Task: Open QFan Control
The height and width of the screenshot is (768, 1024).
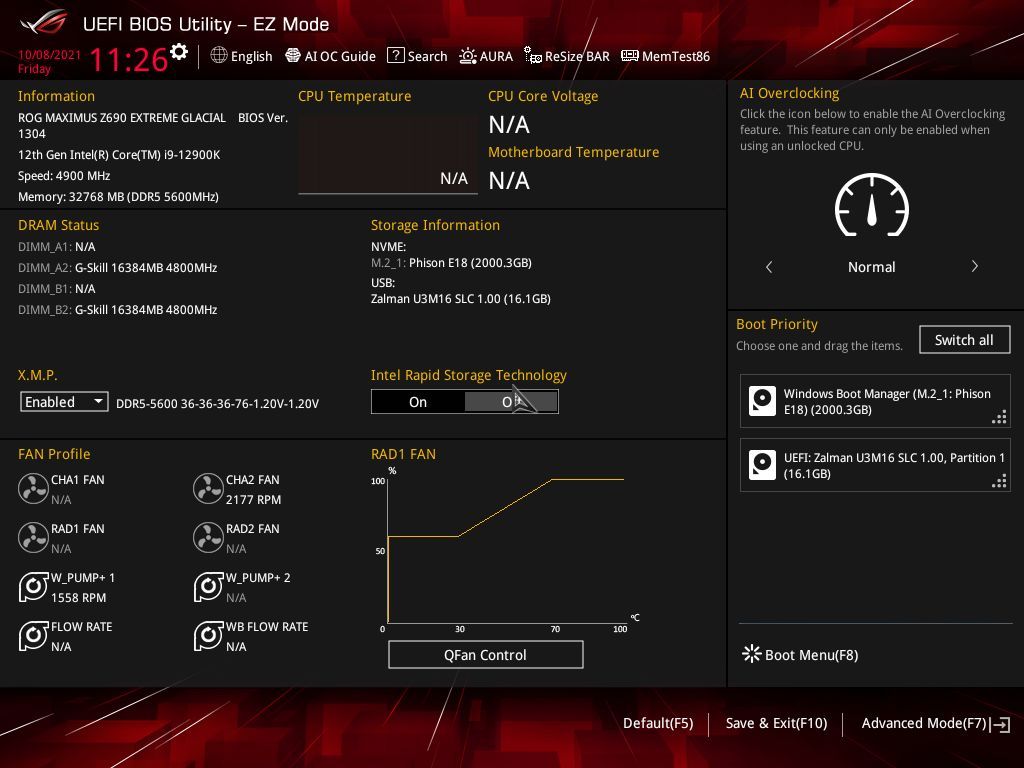Action: click(x=485, y=654)
